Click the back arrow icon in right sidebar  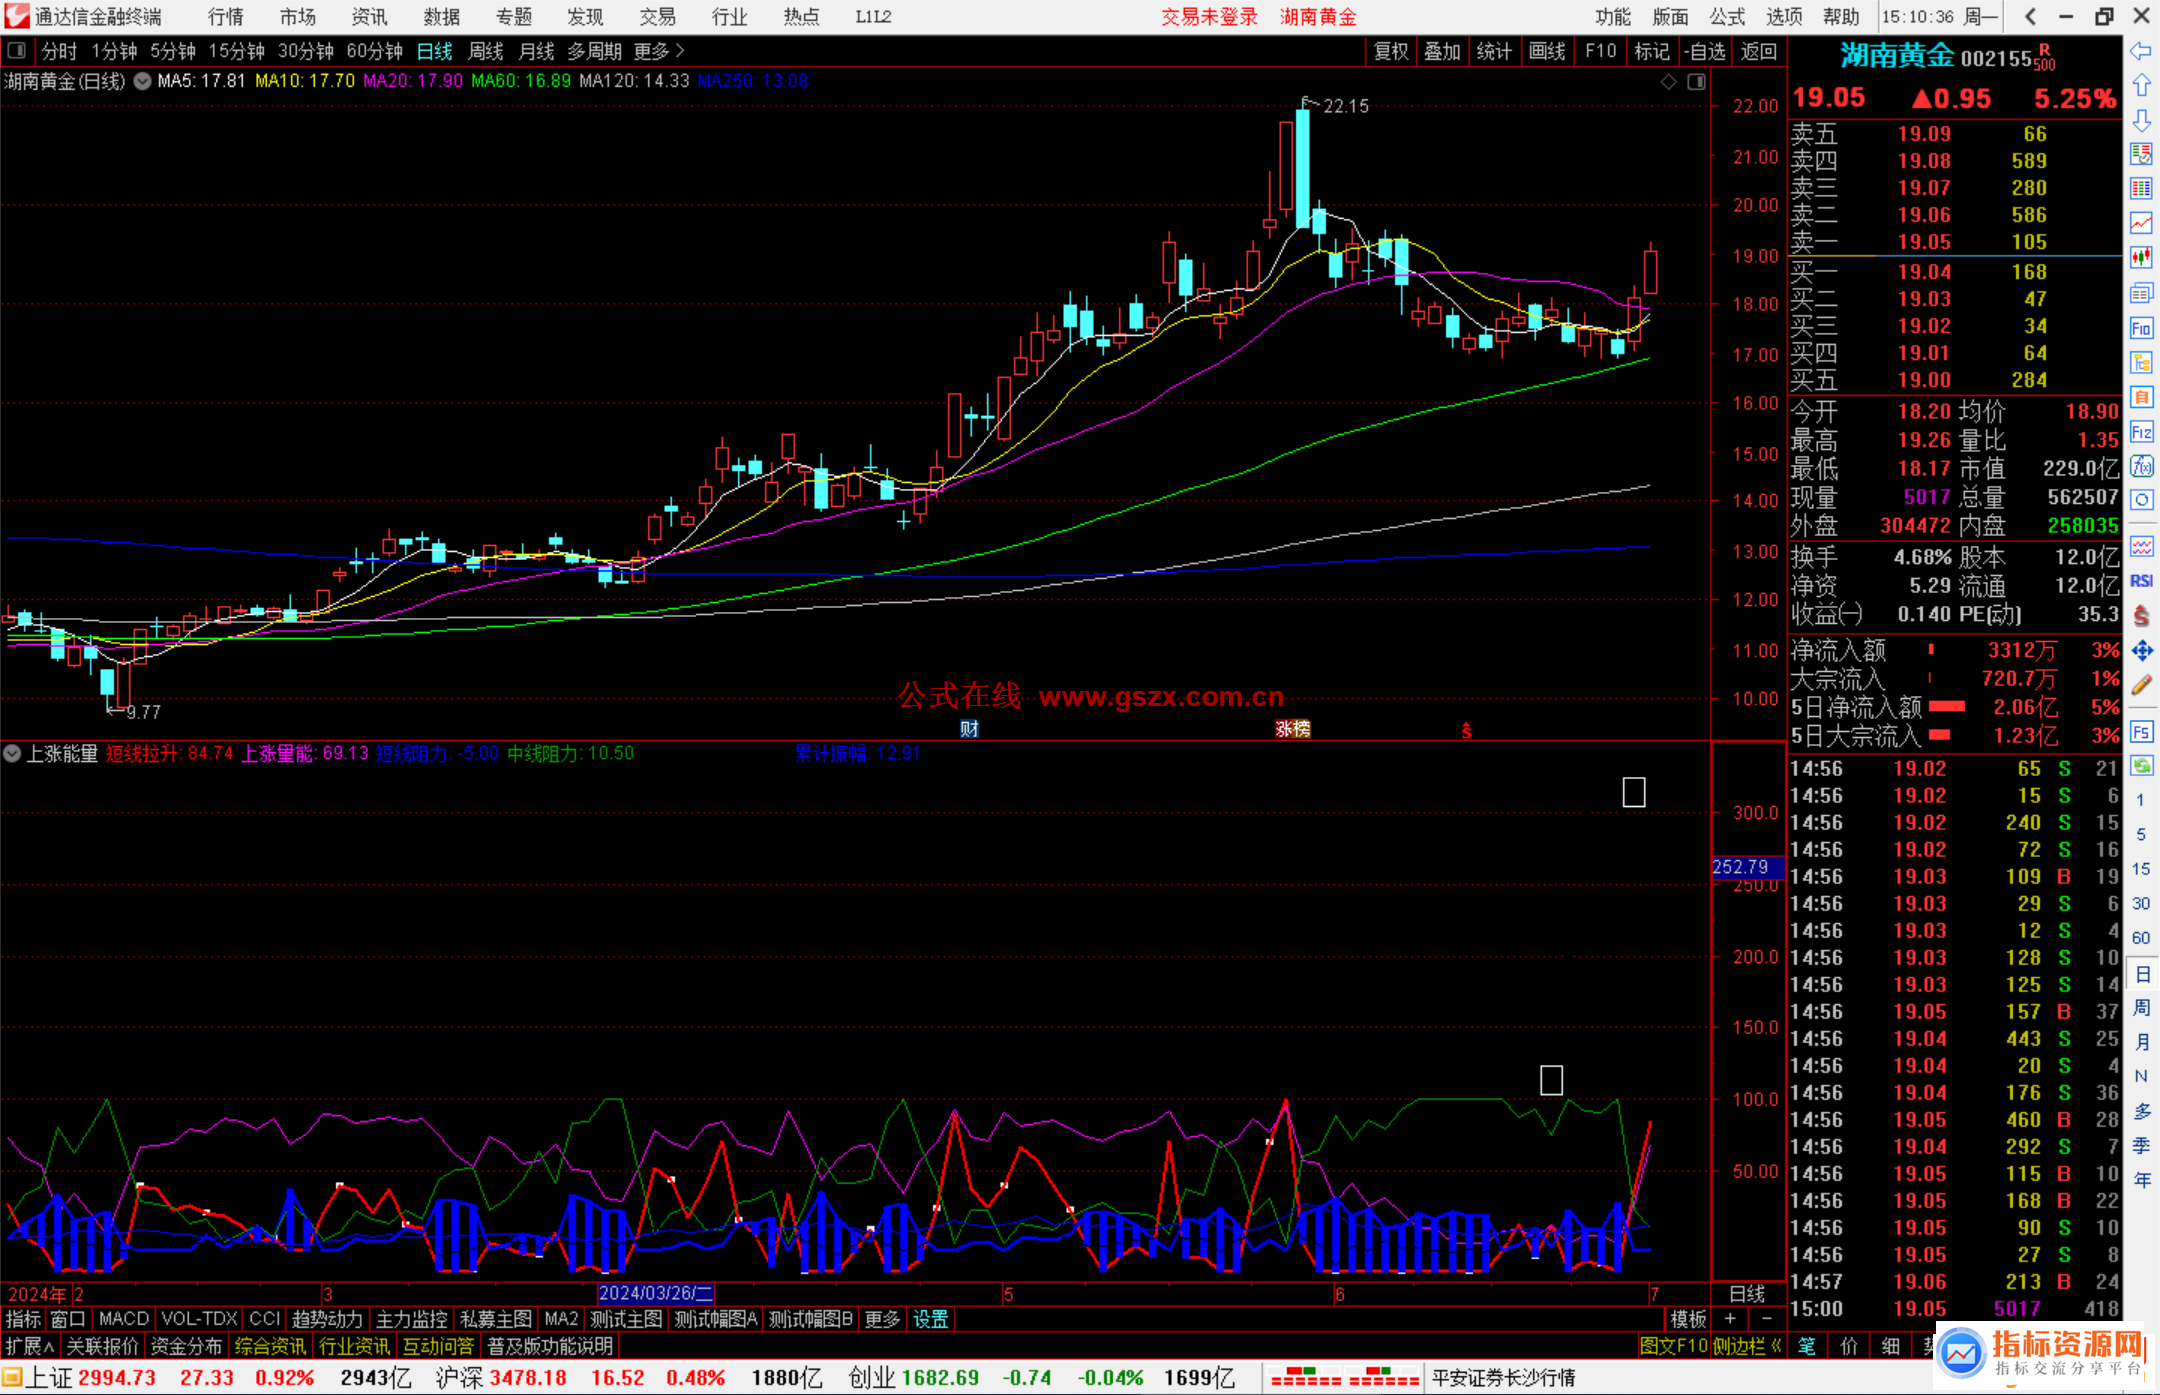(2141, 51)
